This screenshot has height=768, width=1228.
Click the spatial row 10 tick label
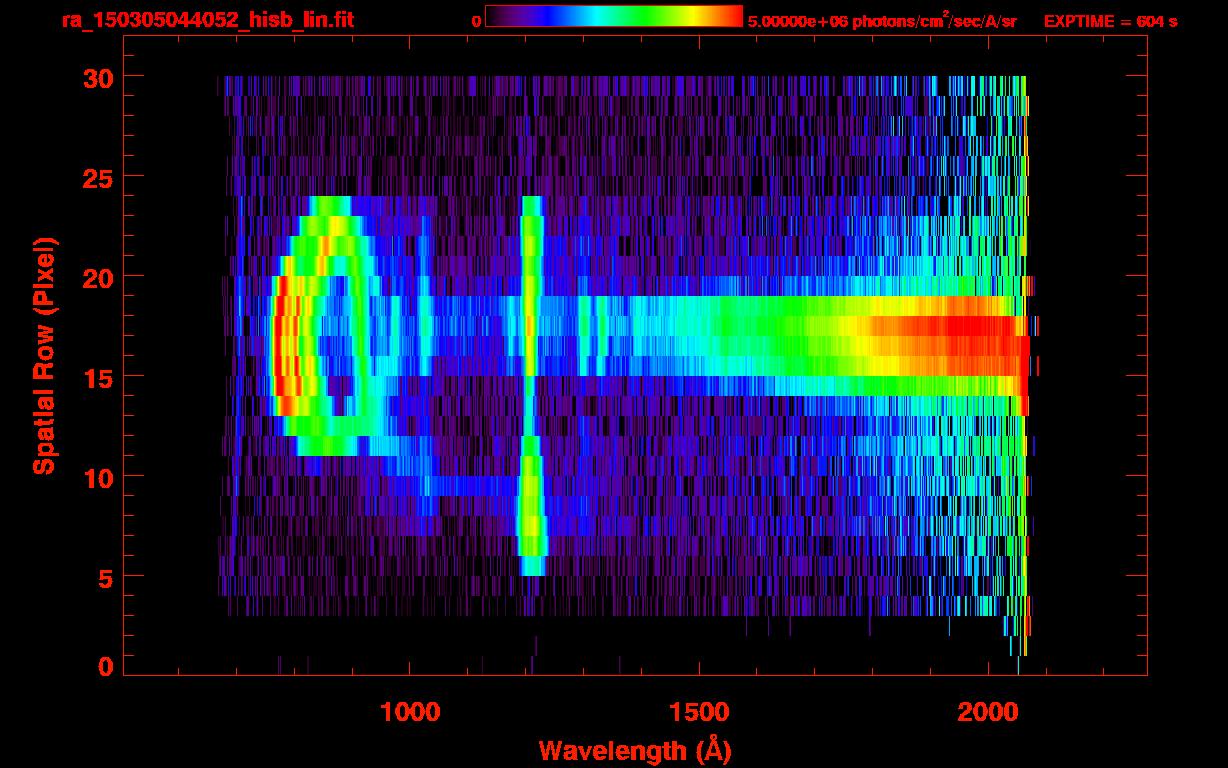(x=97, y=477)
